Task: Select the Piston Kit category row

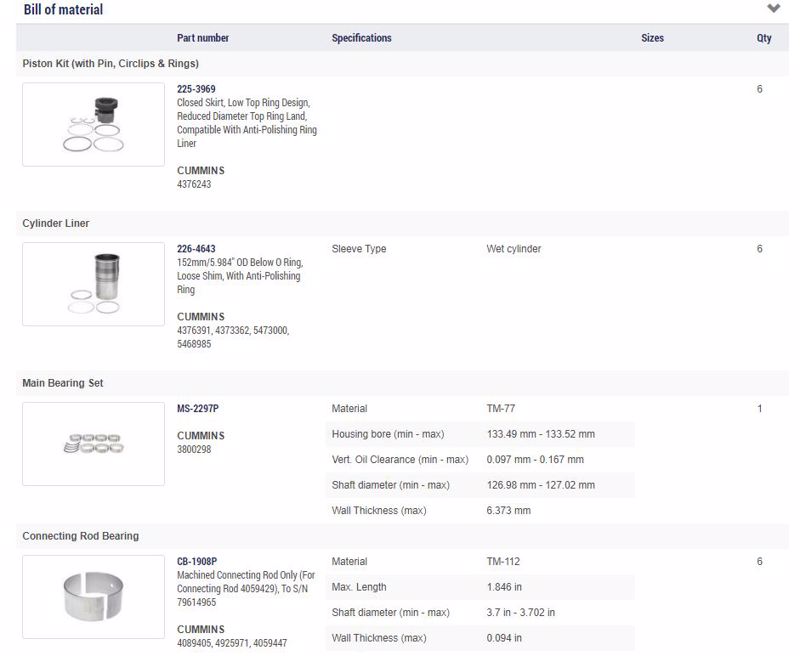Action: 402,63
